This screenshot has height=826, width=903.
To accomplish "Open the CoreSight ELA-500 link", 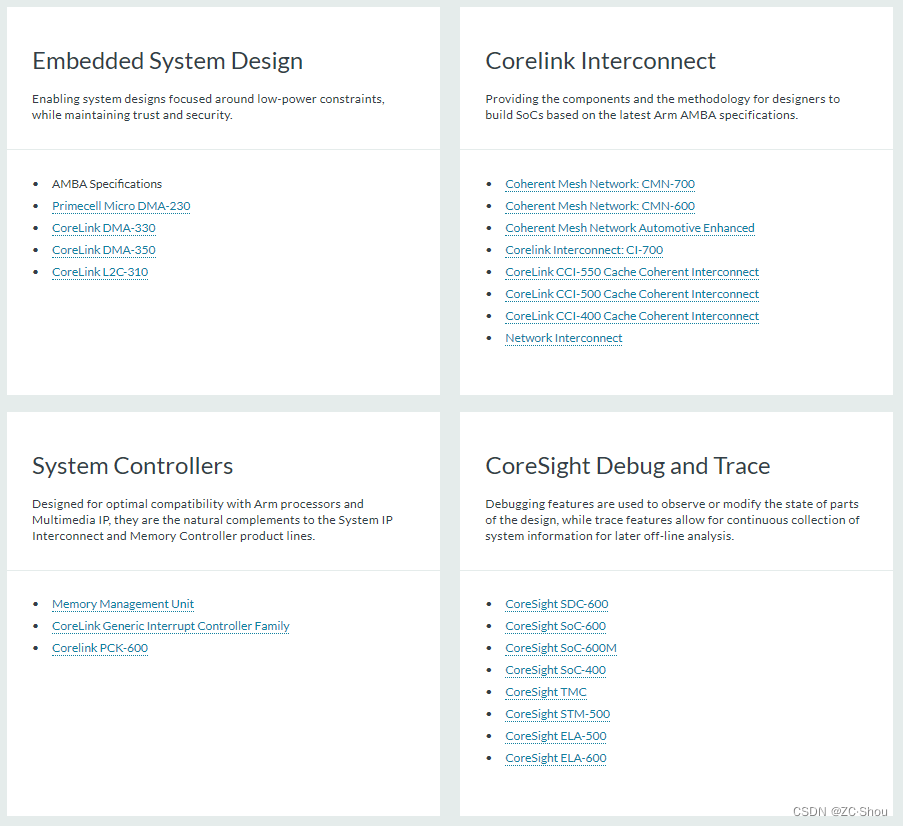I will pos(556,736).
